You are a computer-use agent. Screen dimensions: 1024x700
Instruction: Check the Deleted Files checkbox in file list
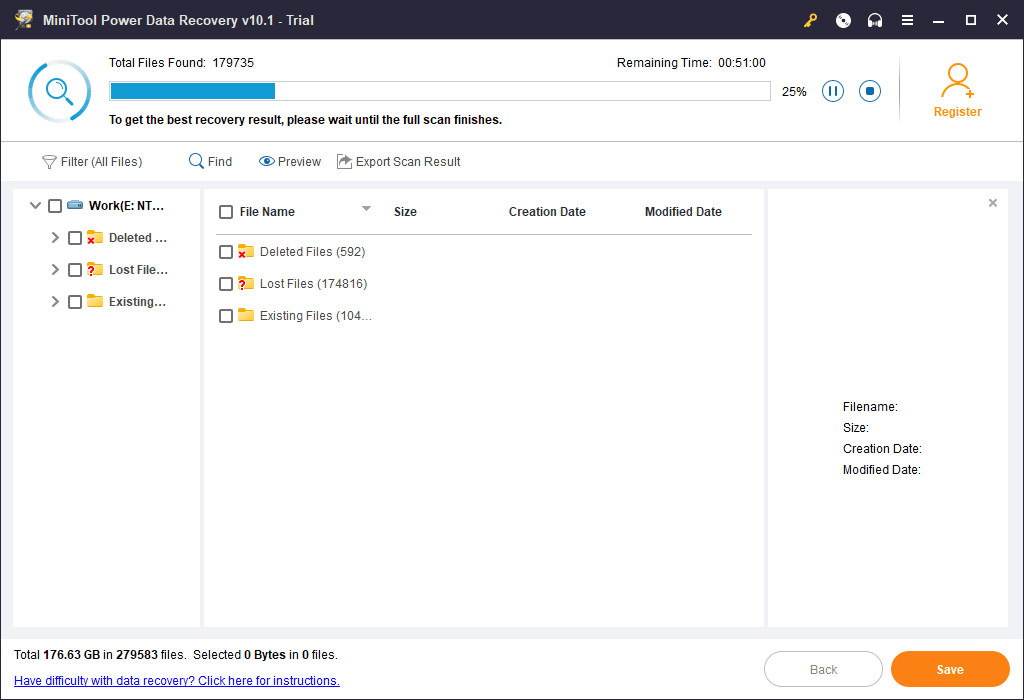click(x=226, y=252)
